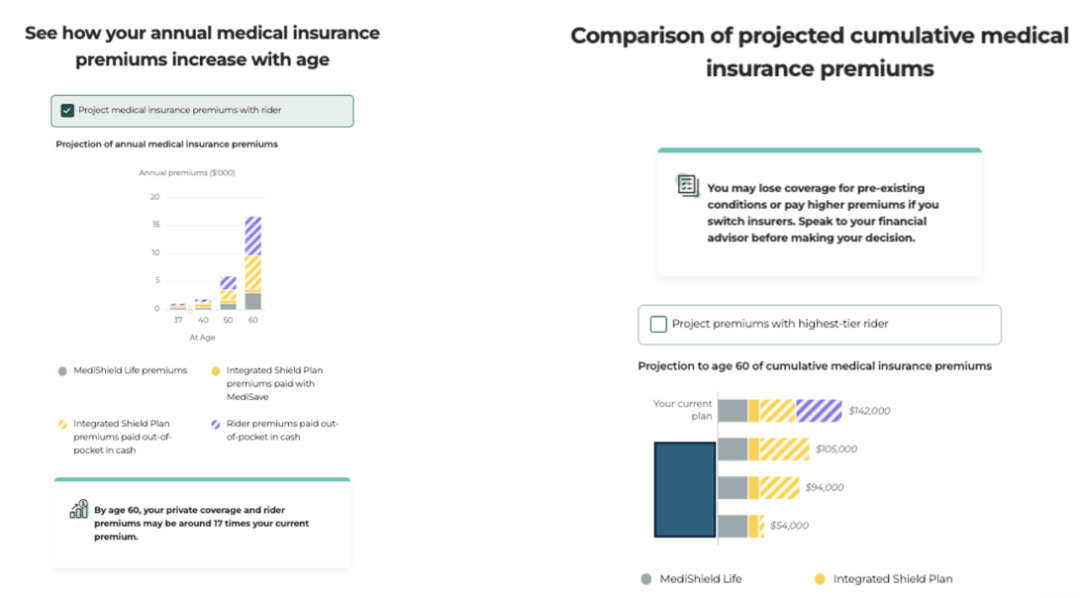Click the age 60 premium summary card

[x=202, y=523]
